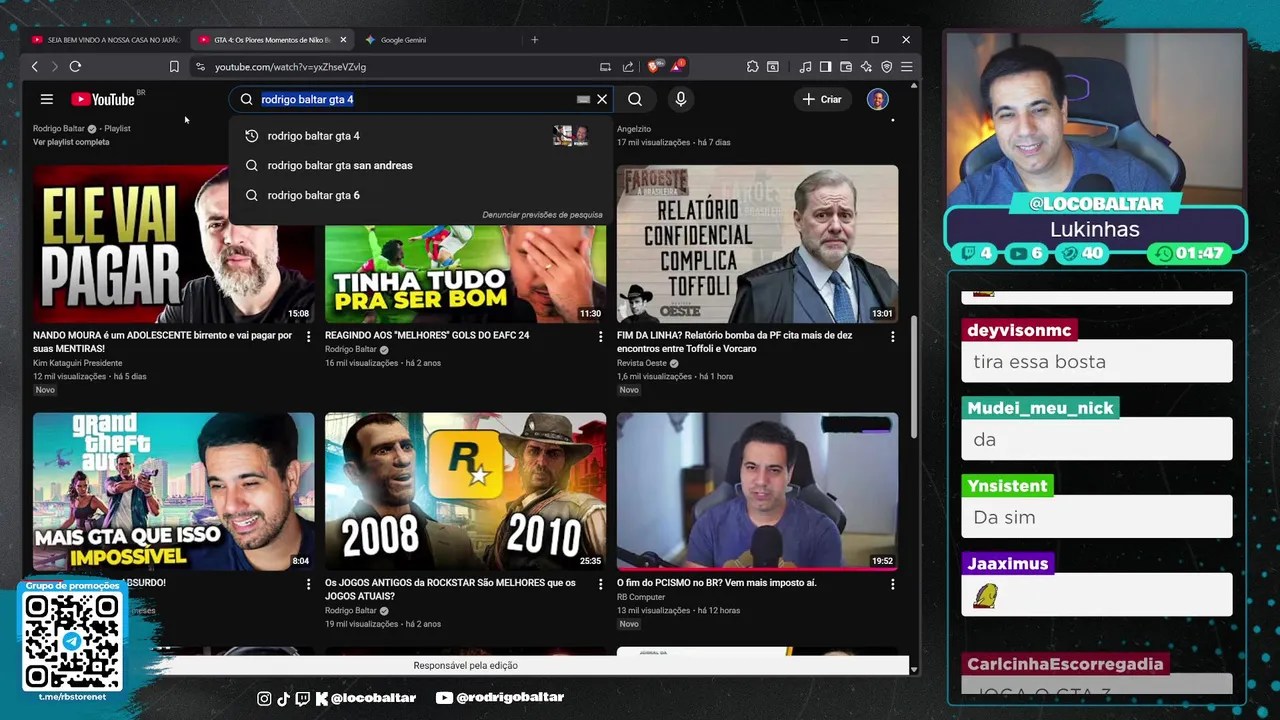The image size is (1280, 720).
Task: Open TINHA TUDO PRA SER BOM thumbnail
Action: [465, 274]
